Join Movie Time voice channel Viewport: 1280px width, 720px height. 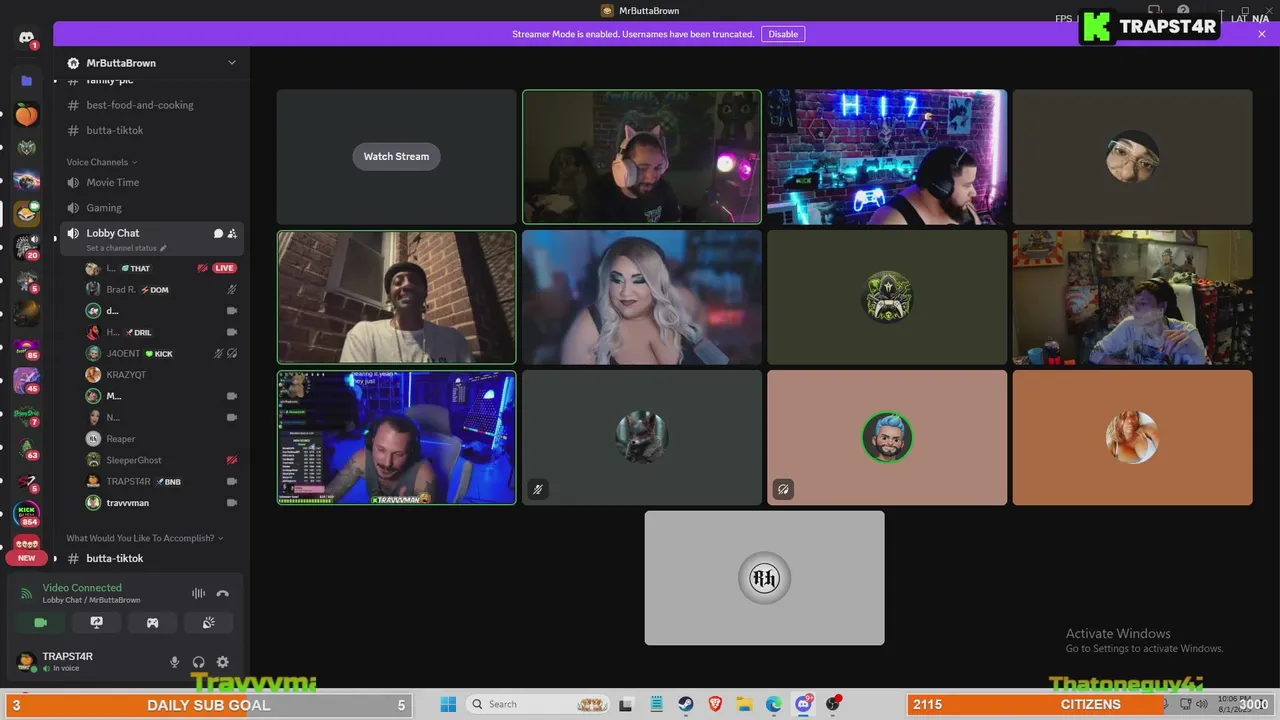pos(152,182)
